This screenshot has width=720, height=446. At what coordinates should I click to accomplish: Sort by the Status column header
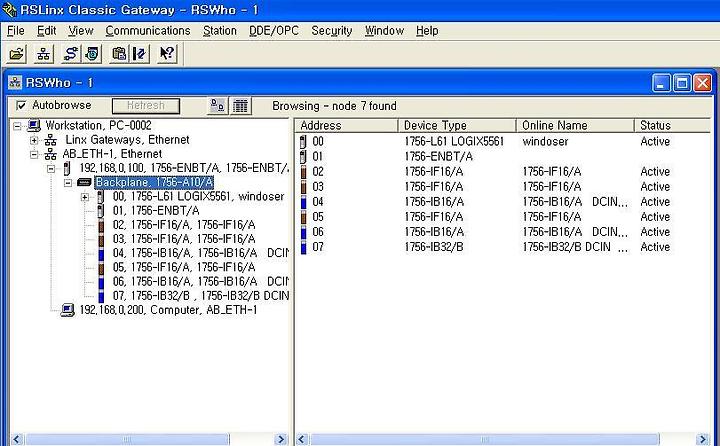click(673, 125)
